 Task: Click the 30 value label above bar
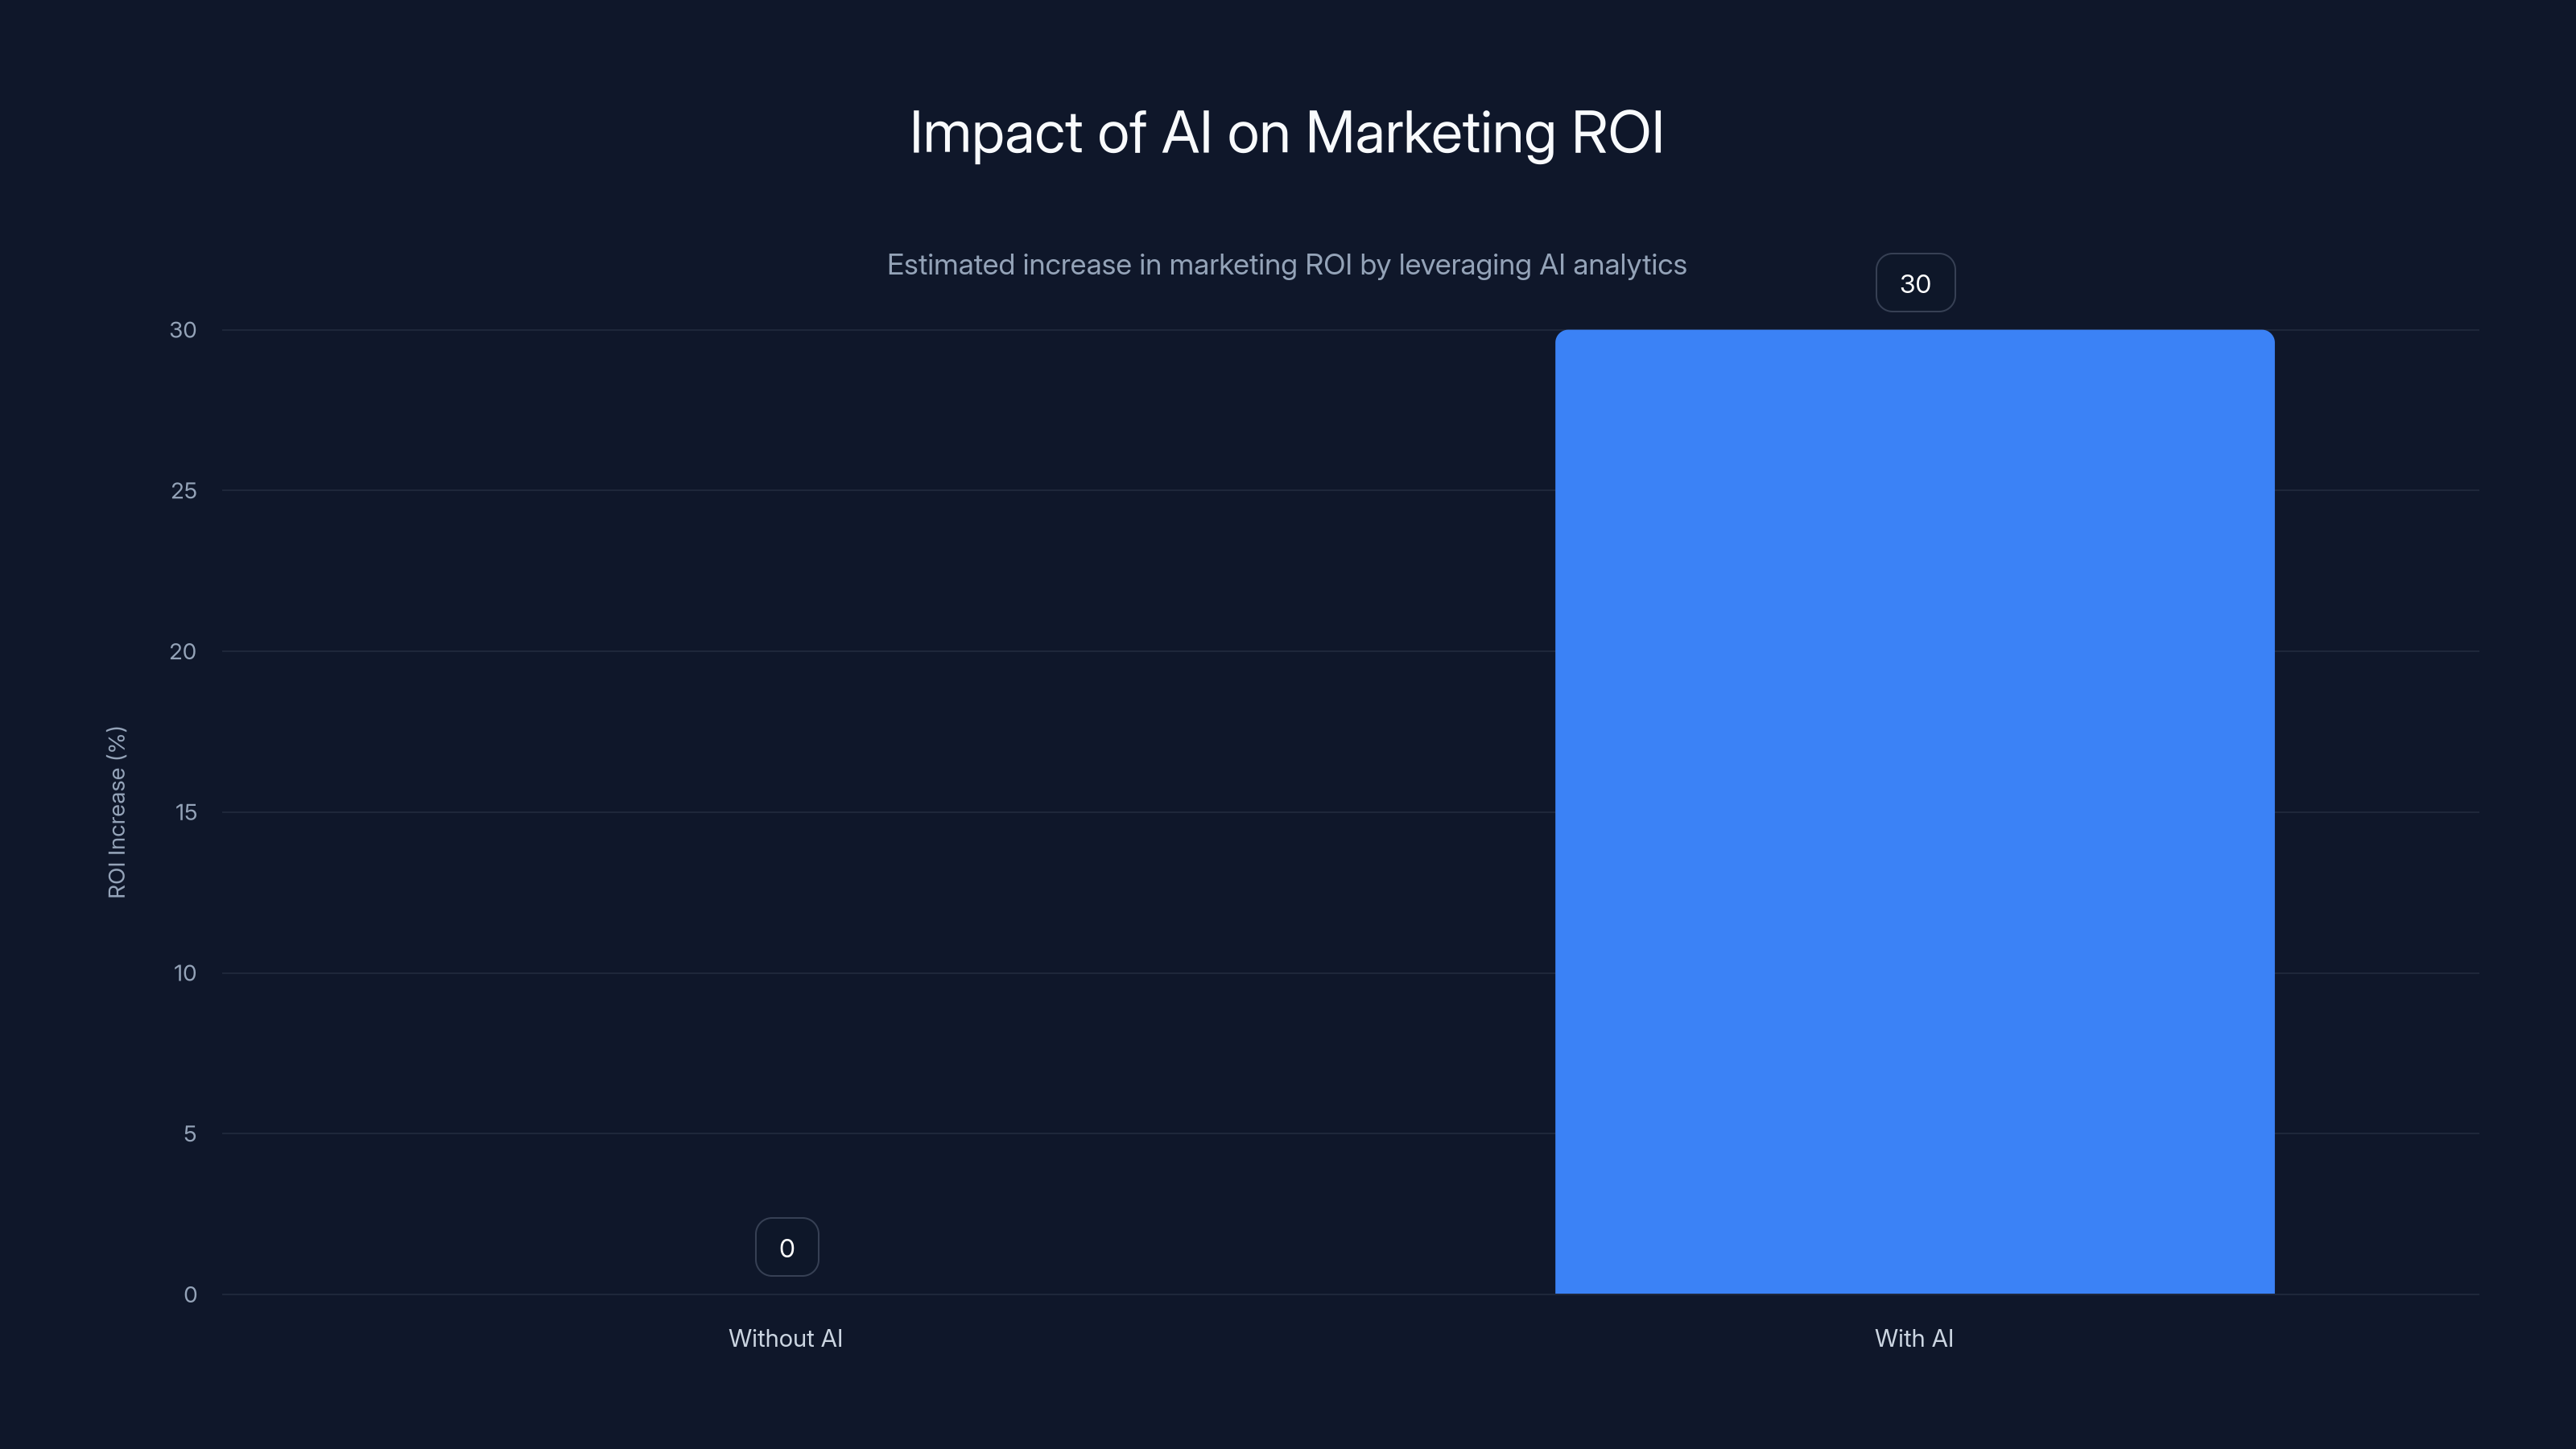click(1915, 283)
